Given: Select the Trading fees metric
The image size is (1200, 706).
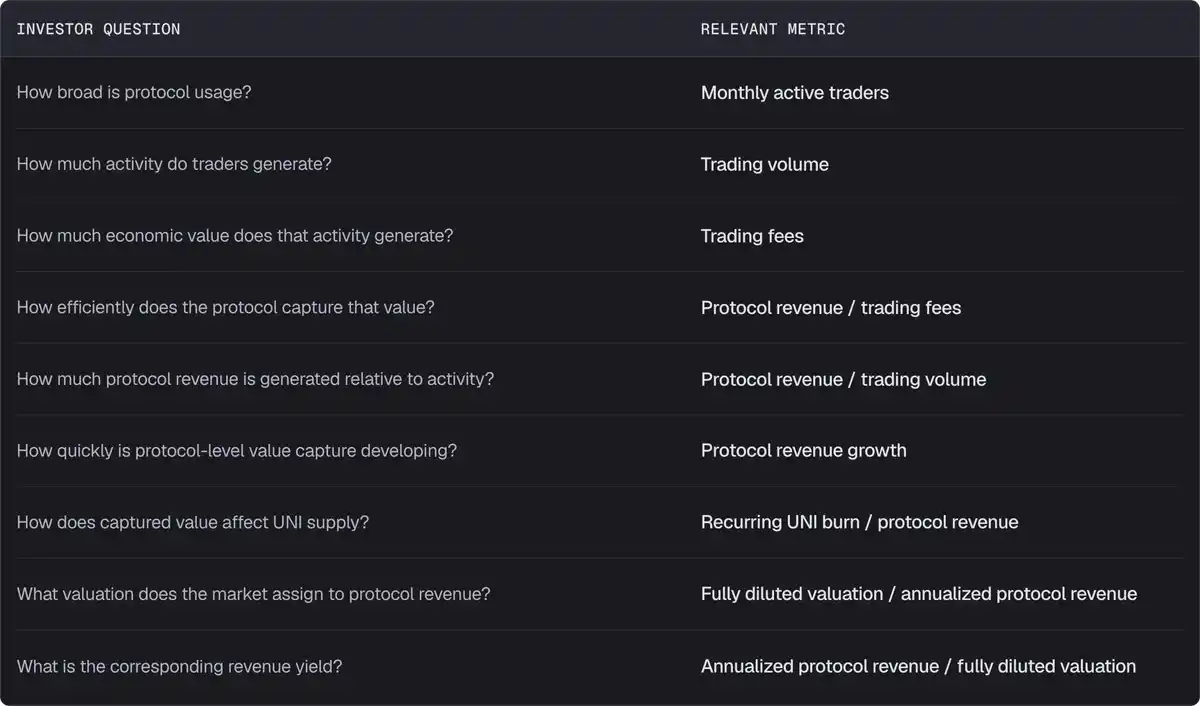Looking at the screenshot, I should [752, 236].
